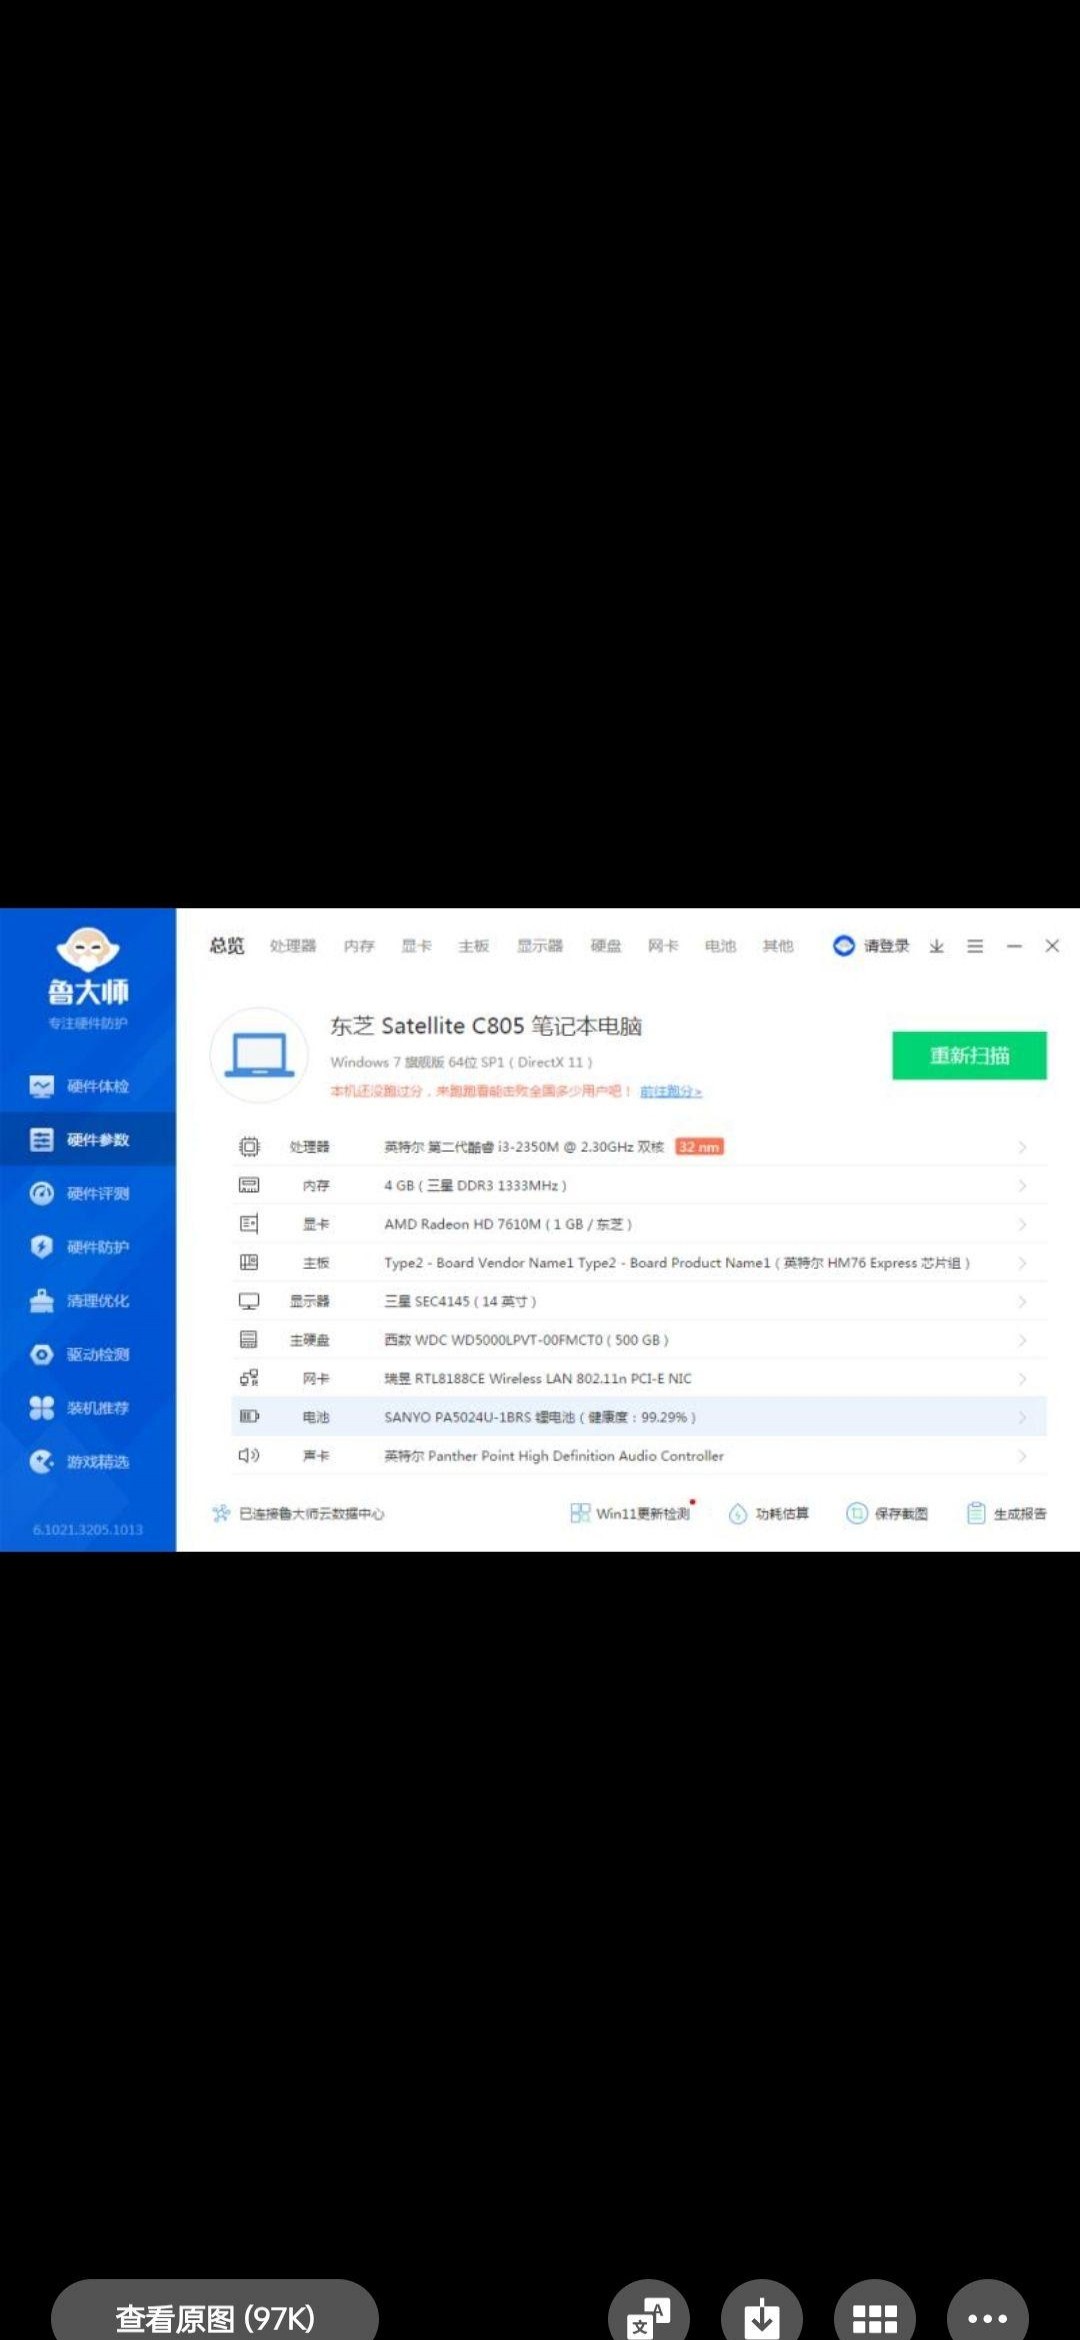
Task: Click the 主硬盘 disk icon
Action: coord(249,1340)
